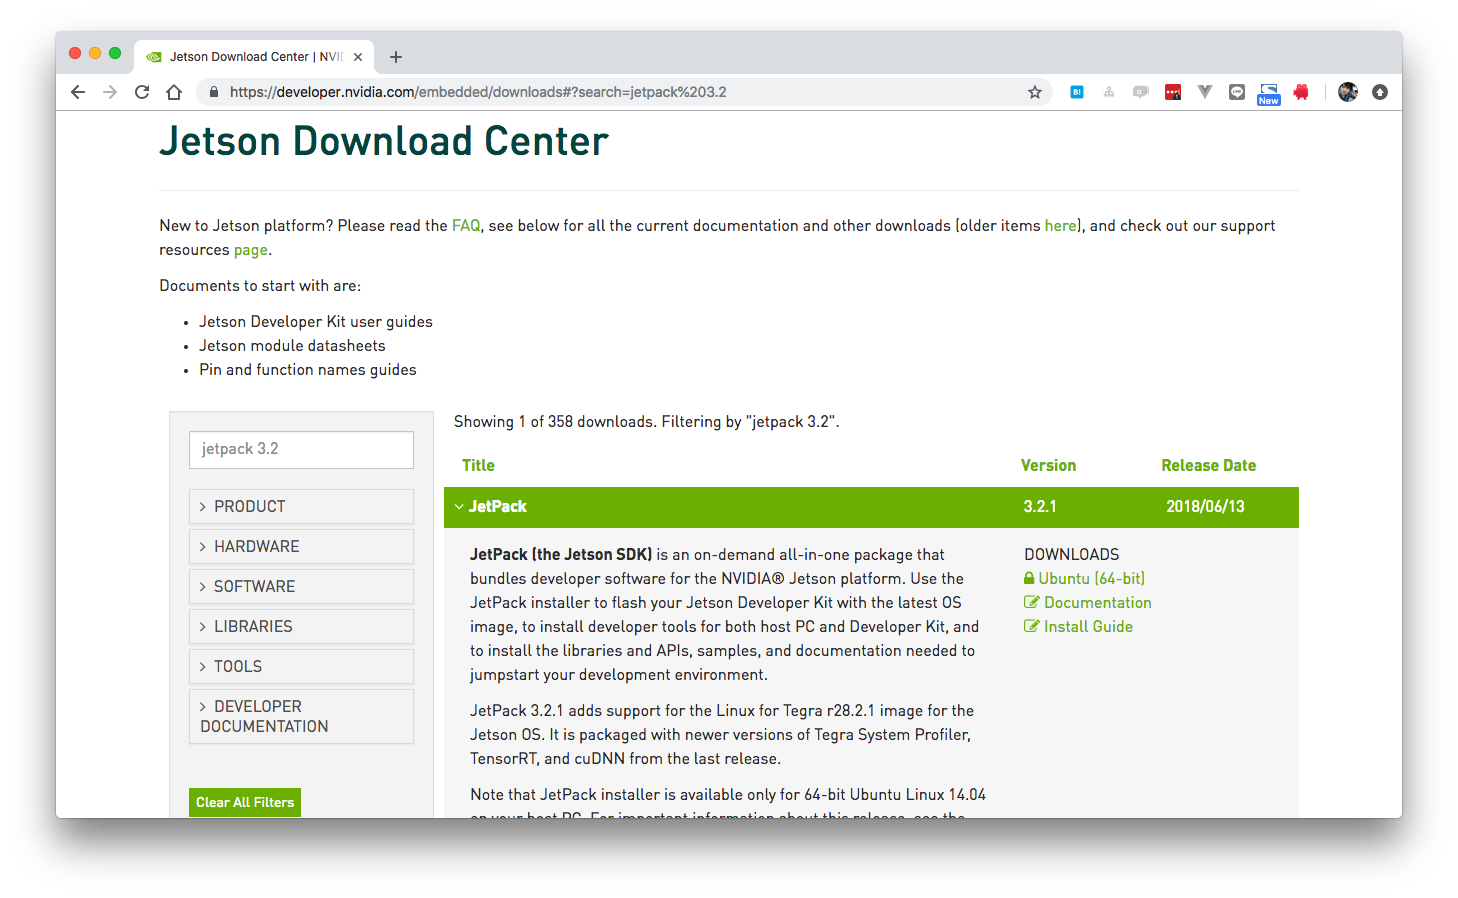Screen dimensions: 1458x898
Task: Click Jetson Developer Kit user guides
Action: [316, 322]
